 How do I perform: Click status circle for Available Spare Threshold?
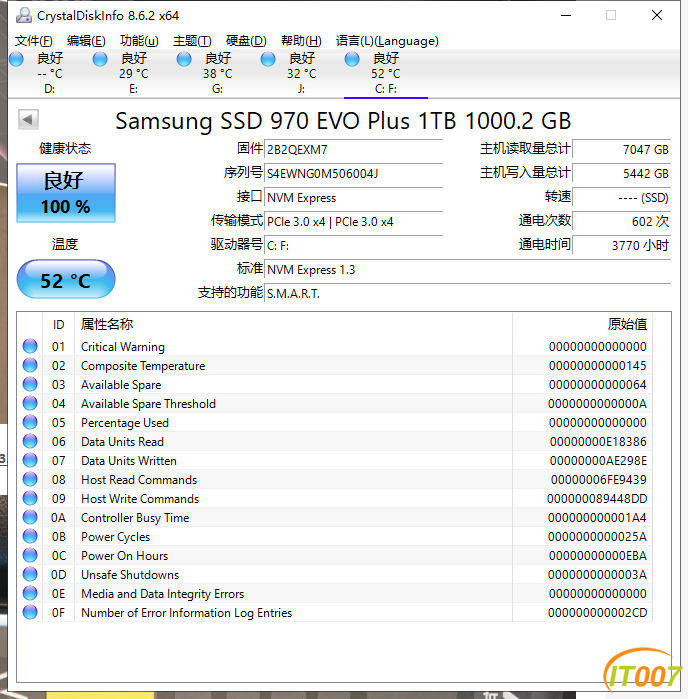[x=30, y=403]
